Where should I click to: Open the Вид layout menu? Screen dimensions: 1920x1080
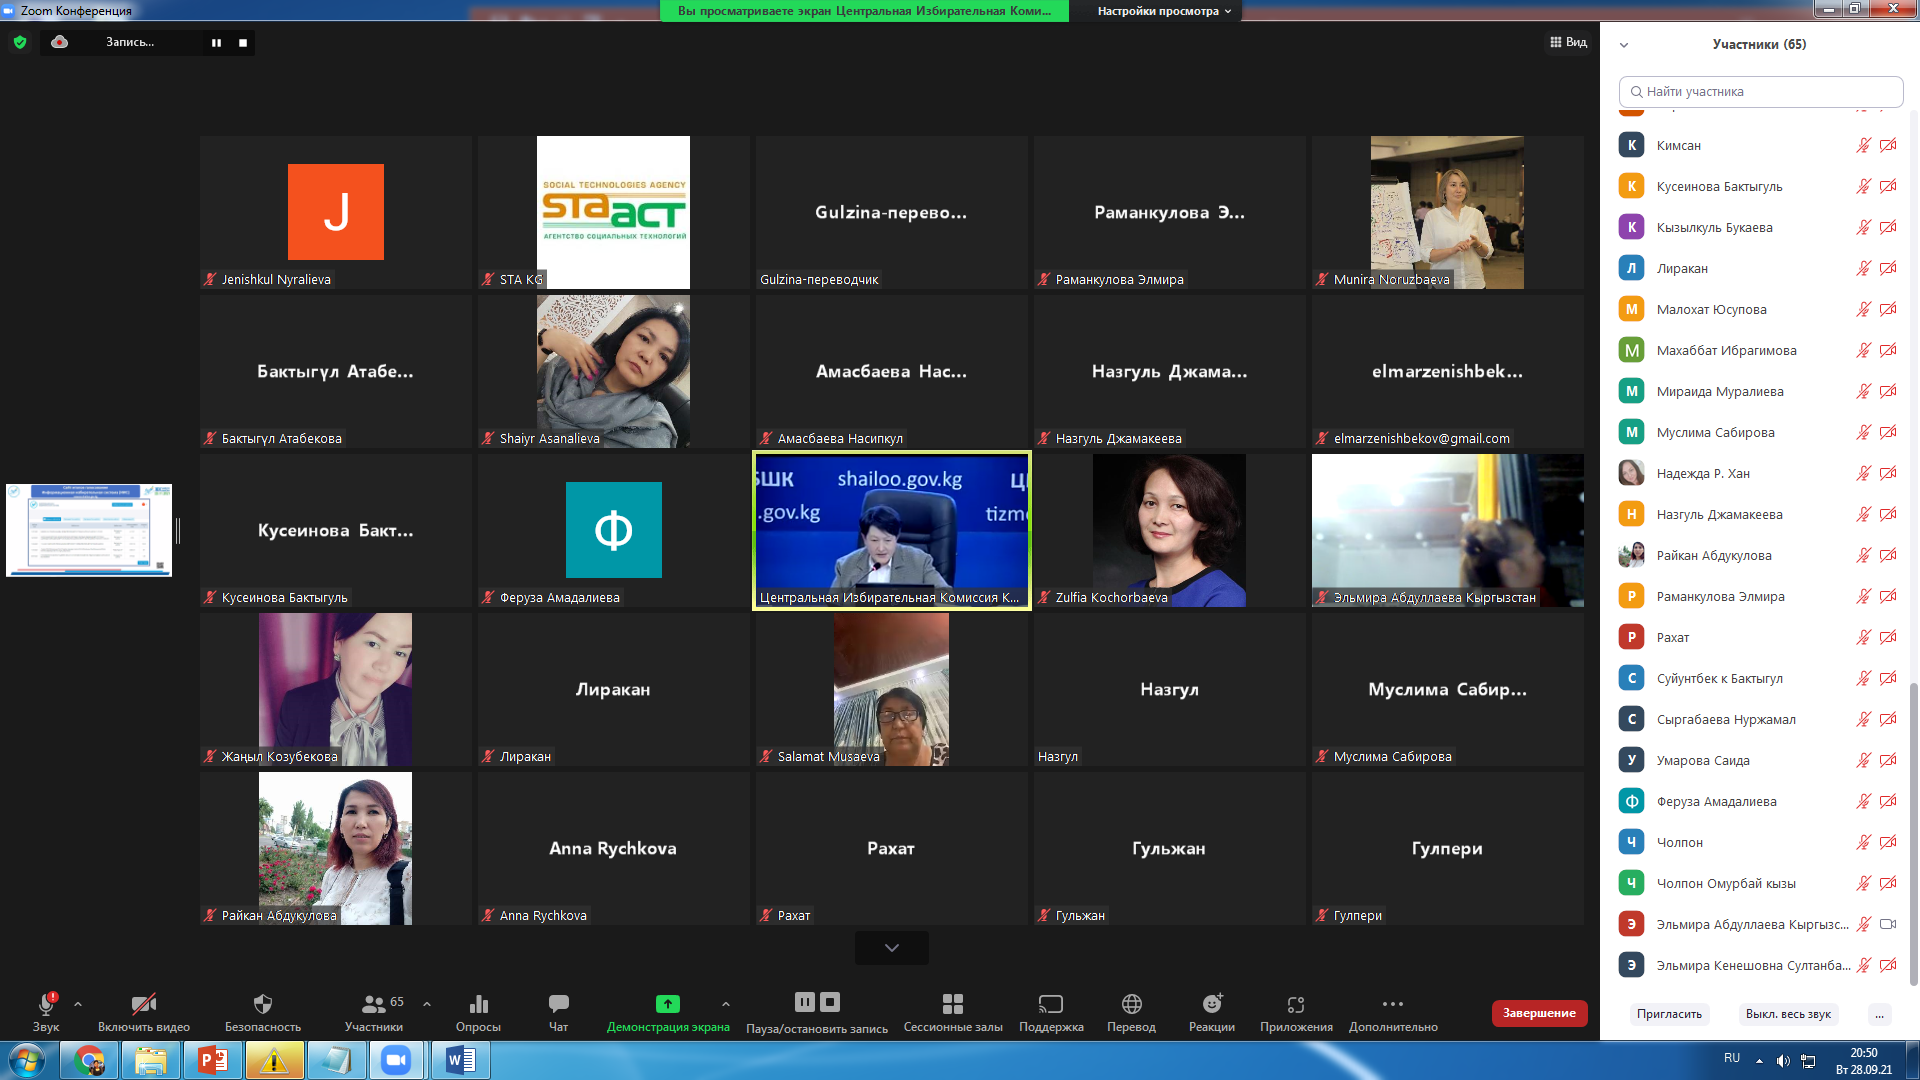(x=1568, y=42)
